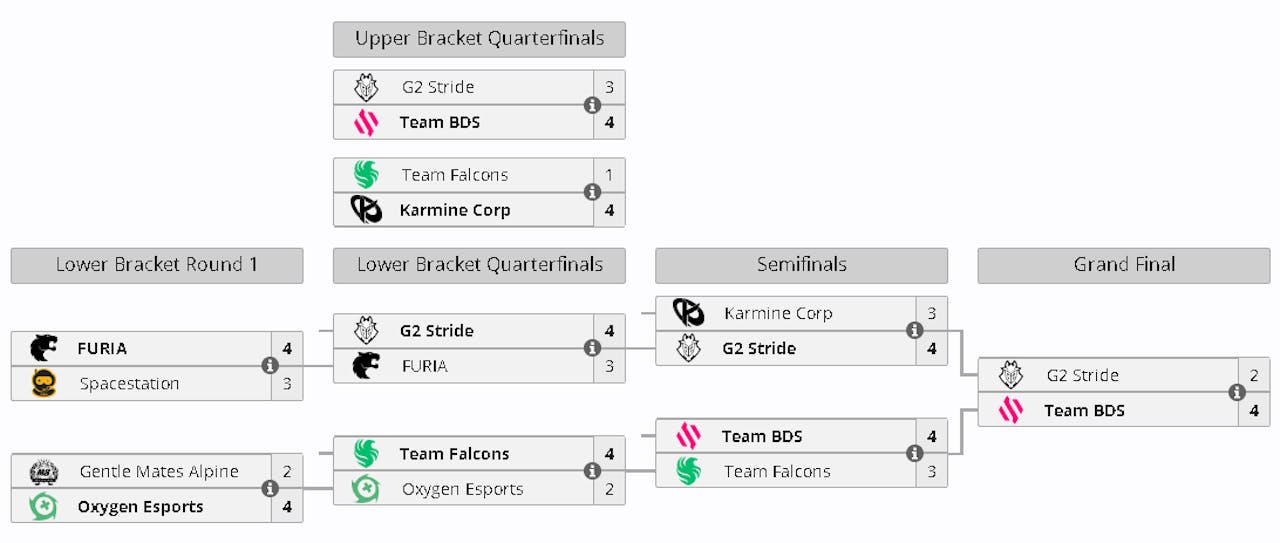1280x543 pixels.
Task: Click Karmine Corp logo in the Semifinals
Action: 688,313
